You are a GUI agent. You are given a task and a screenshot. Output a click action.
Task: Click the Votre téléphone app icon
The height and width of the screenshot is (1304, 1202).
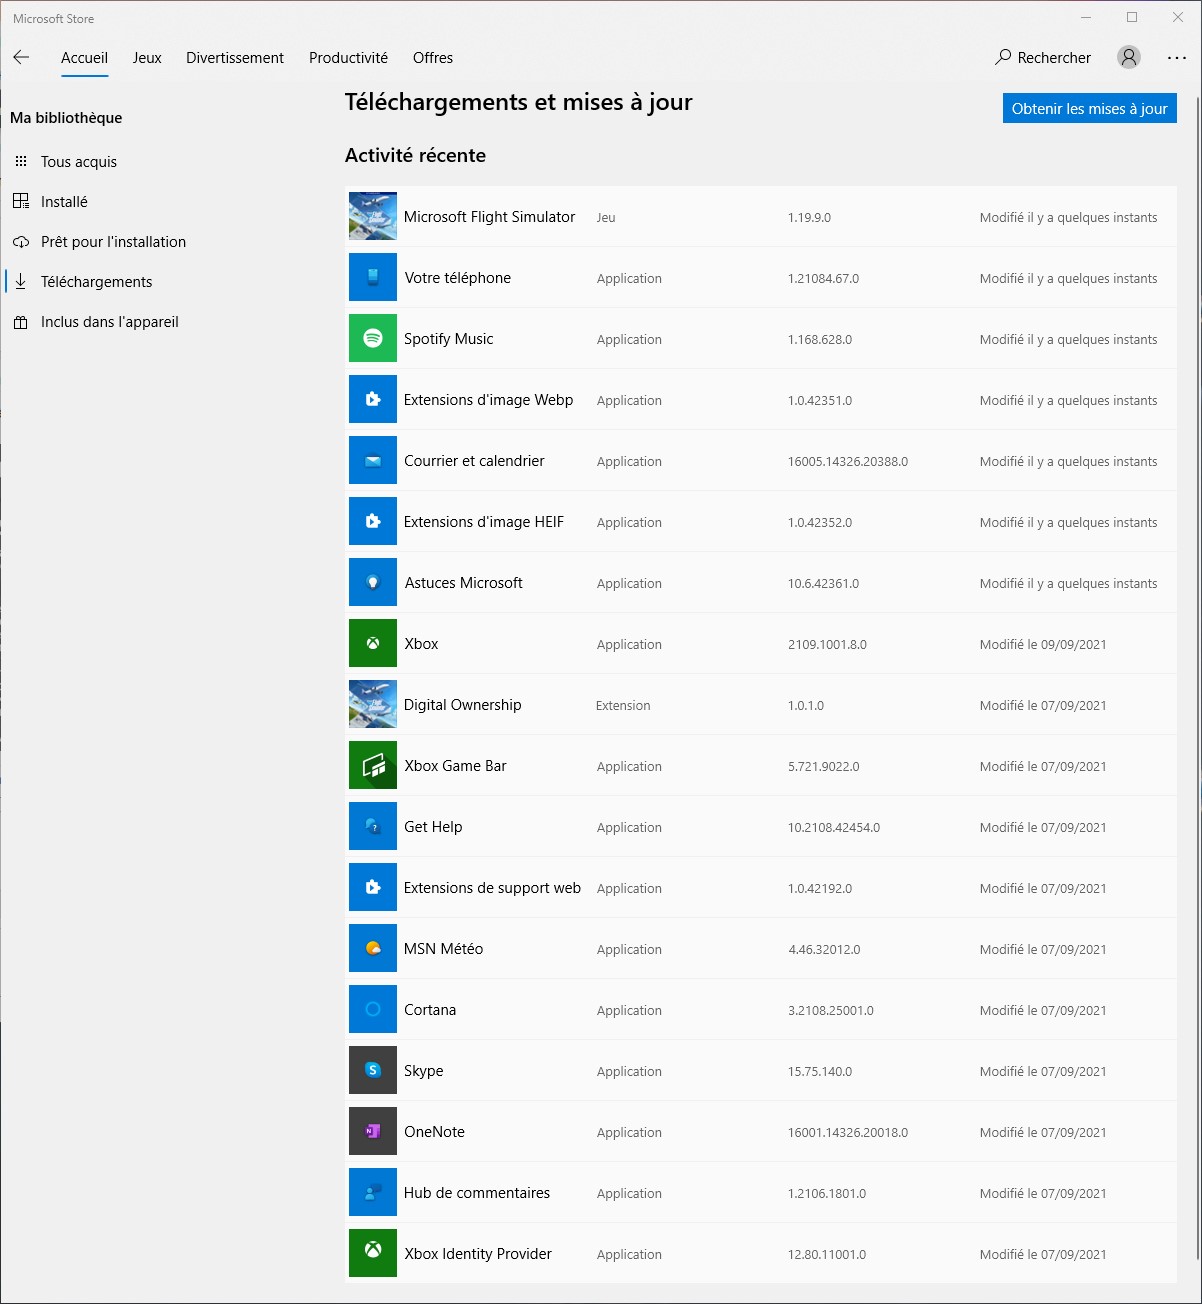click(373, 277)
